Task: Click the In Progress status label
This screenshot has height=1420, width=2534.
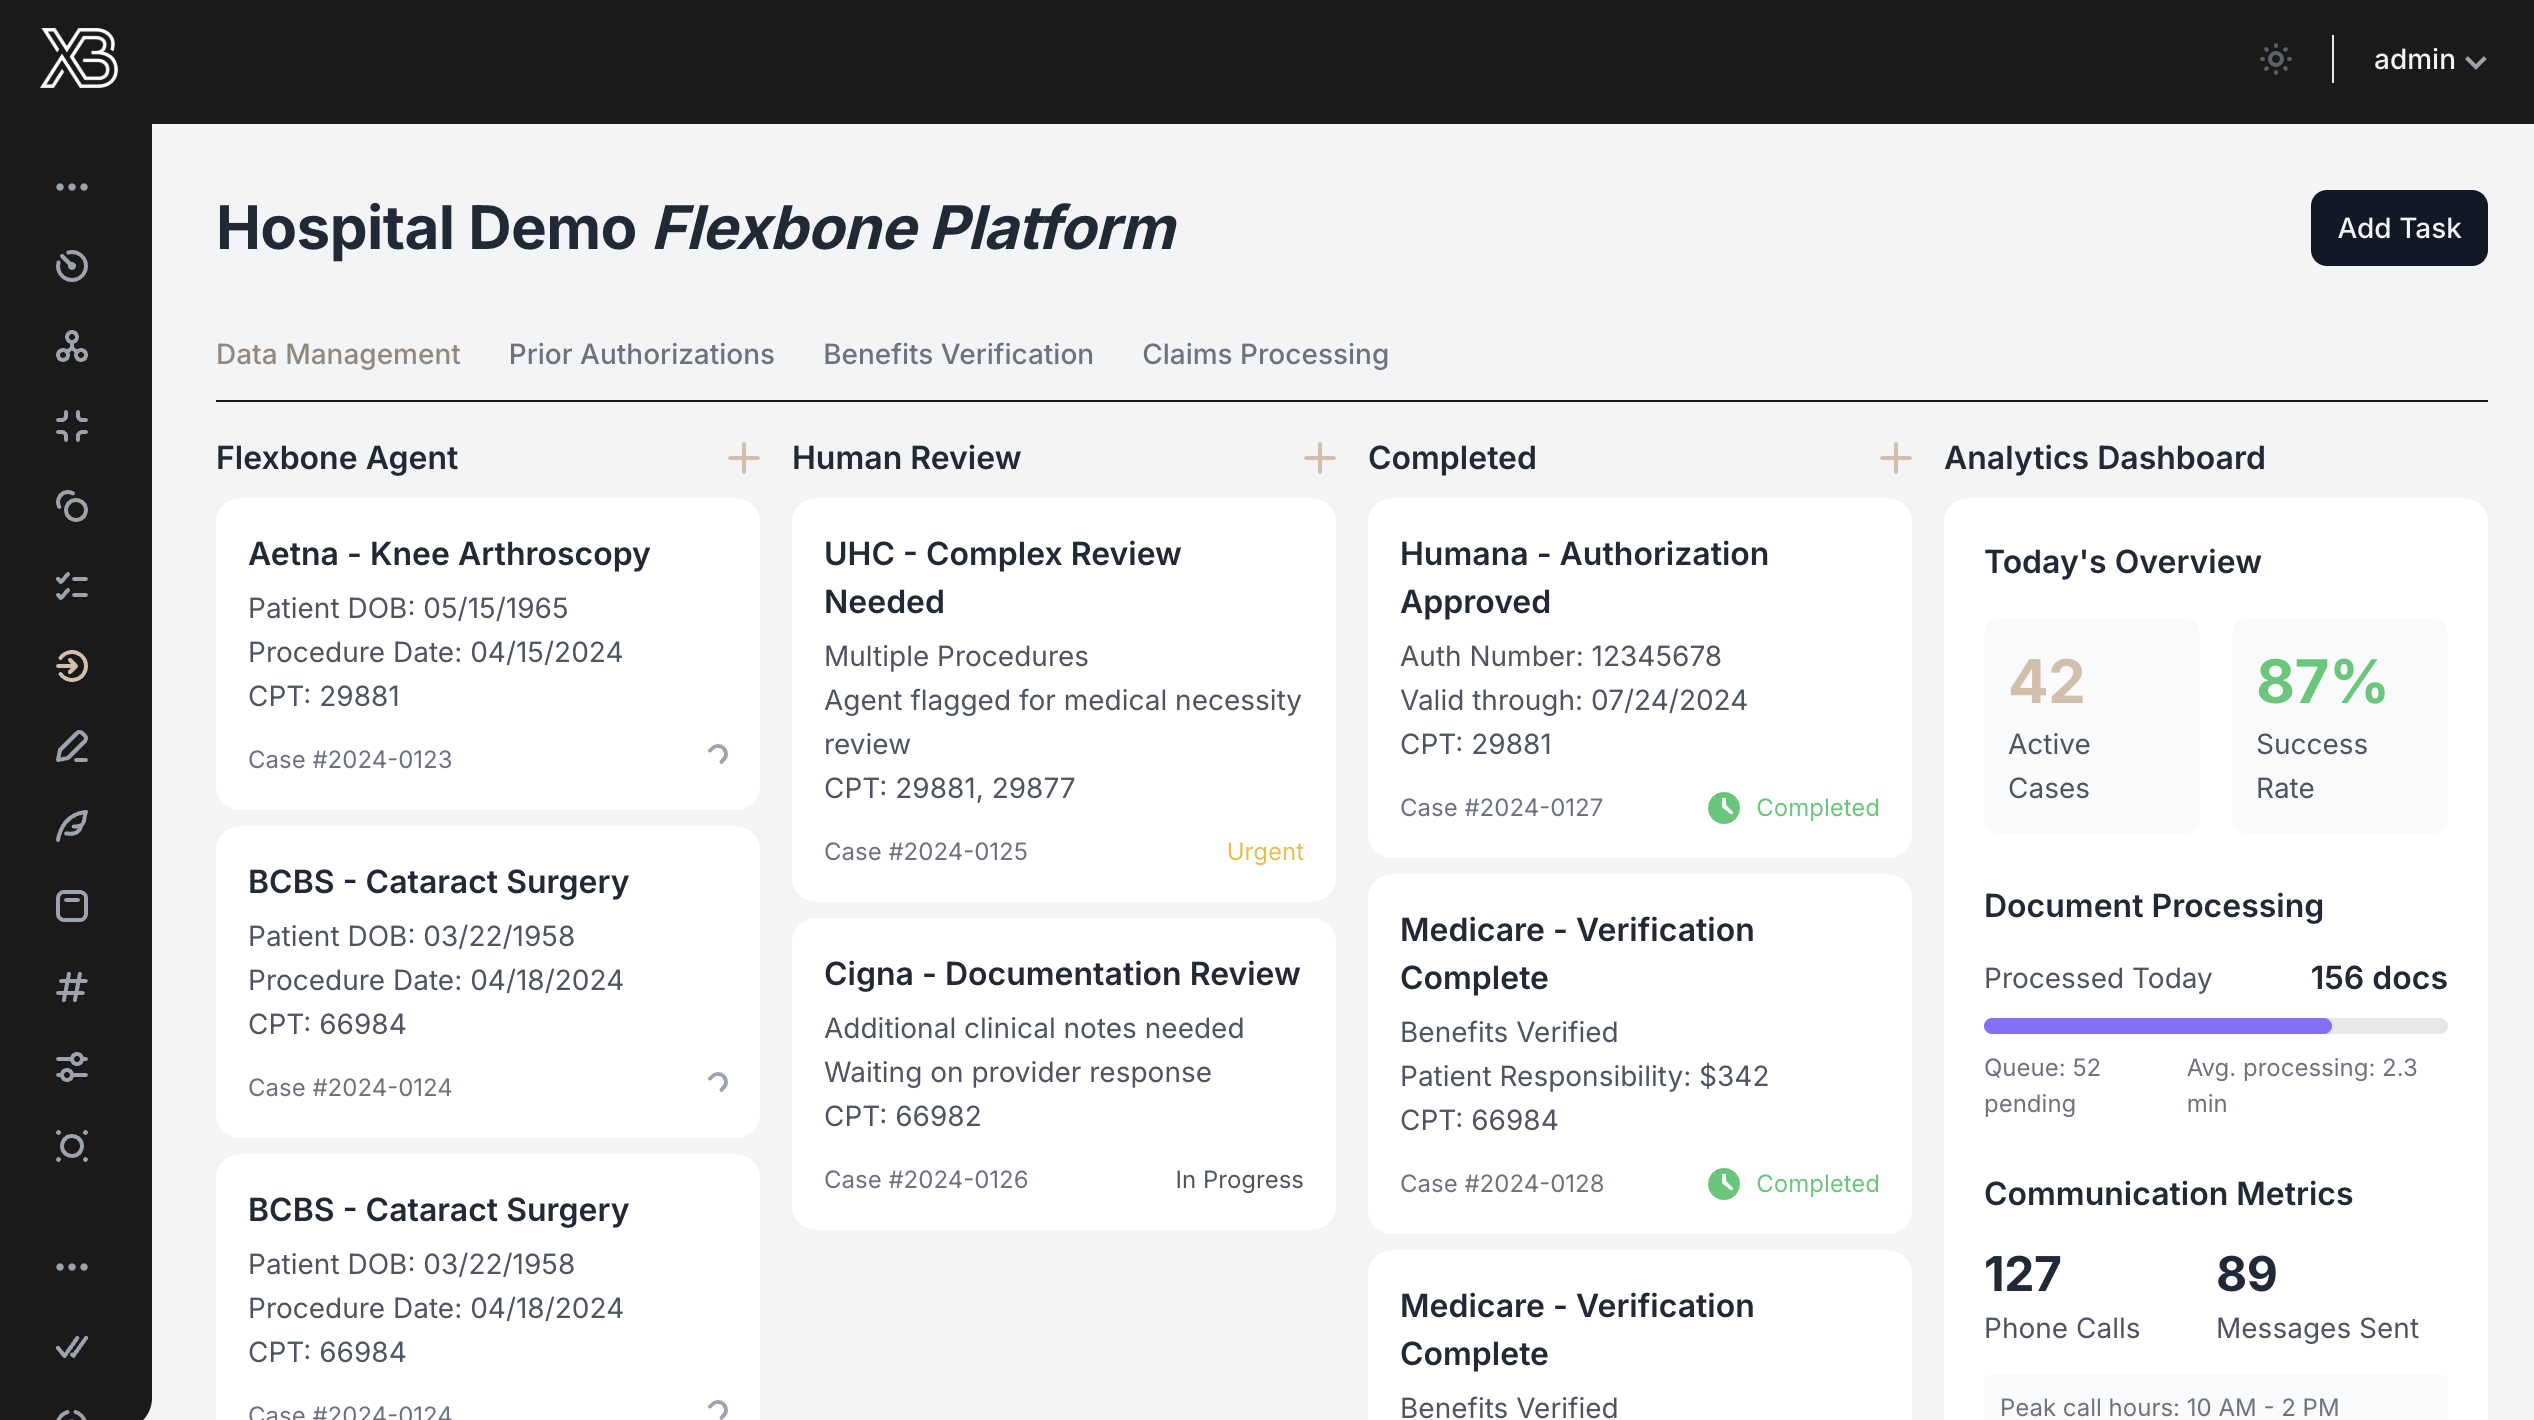Action: click(x=1239, y=1180)
